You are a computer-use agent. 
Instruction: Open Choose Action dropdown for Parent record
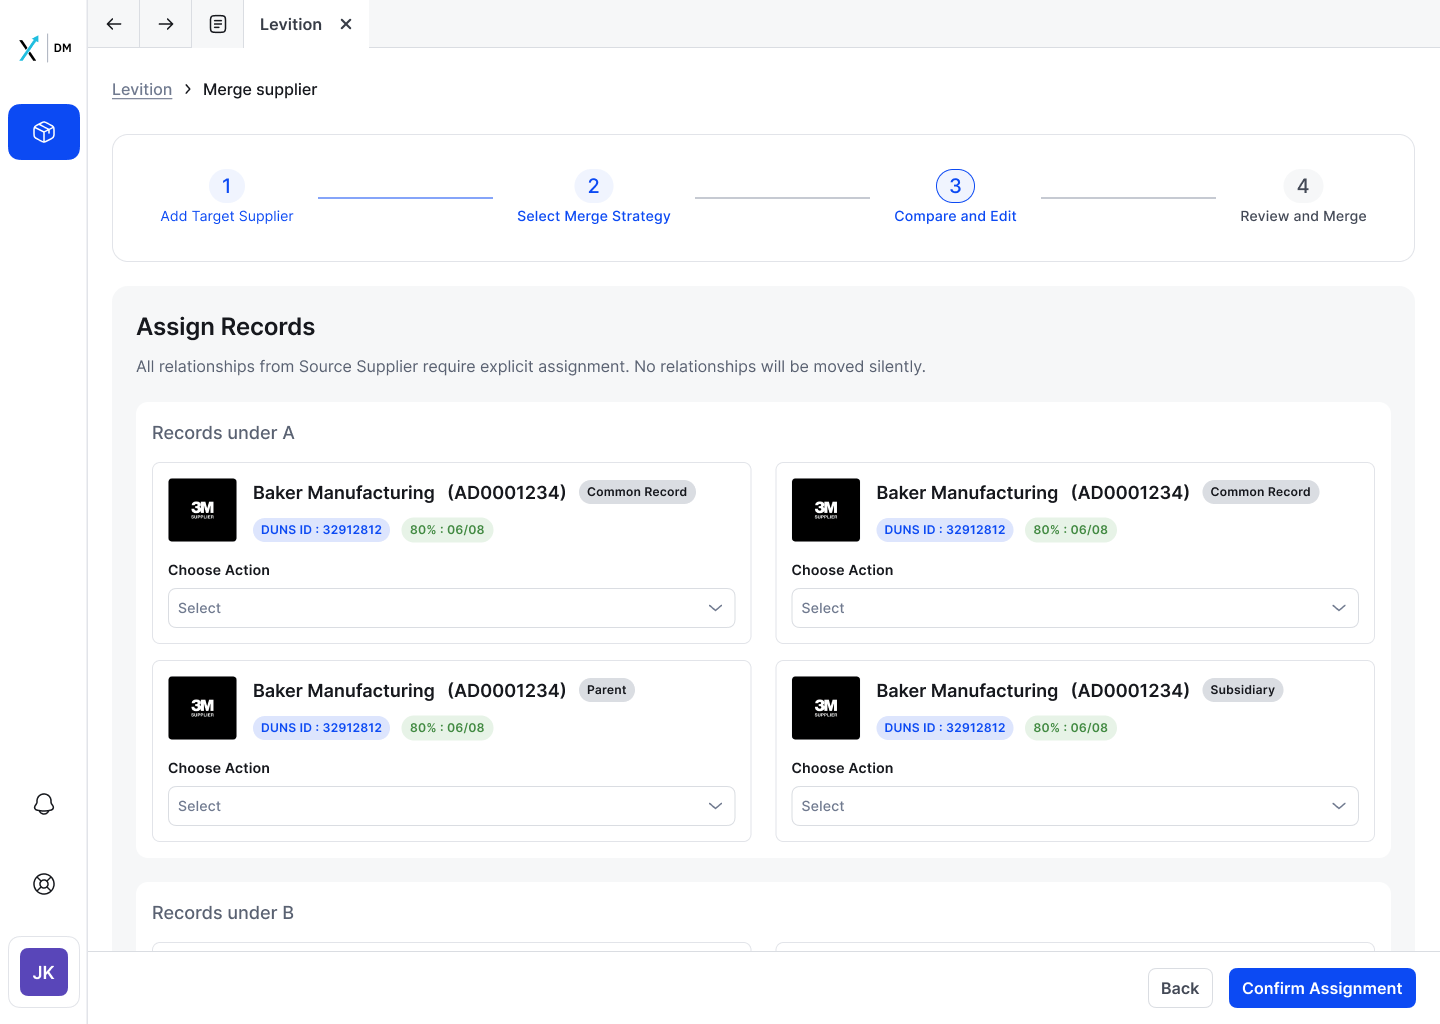(x=452, y=806)
